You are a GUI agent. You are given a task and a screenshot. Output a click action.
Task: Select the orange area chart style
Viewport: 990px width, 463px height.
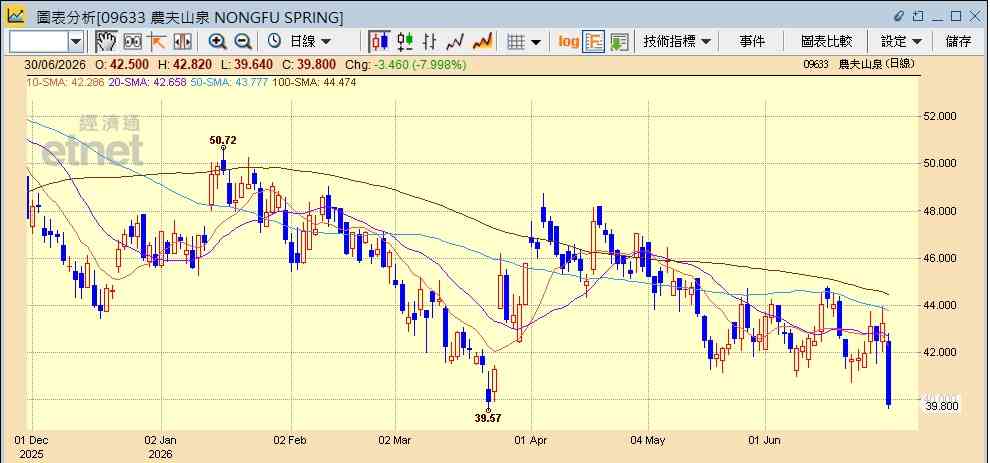pos(482,42)
